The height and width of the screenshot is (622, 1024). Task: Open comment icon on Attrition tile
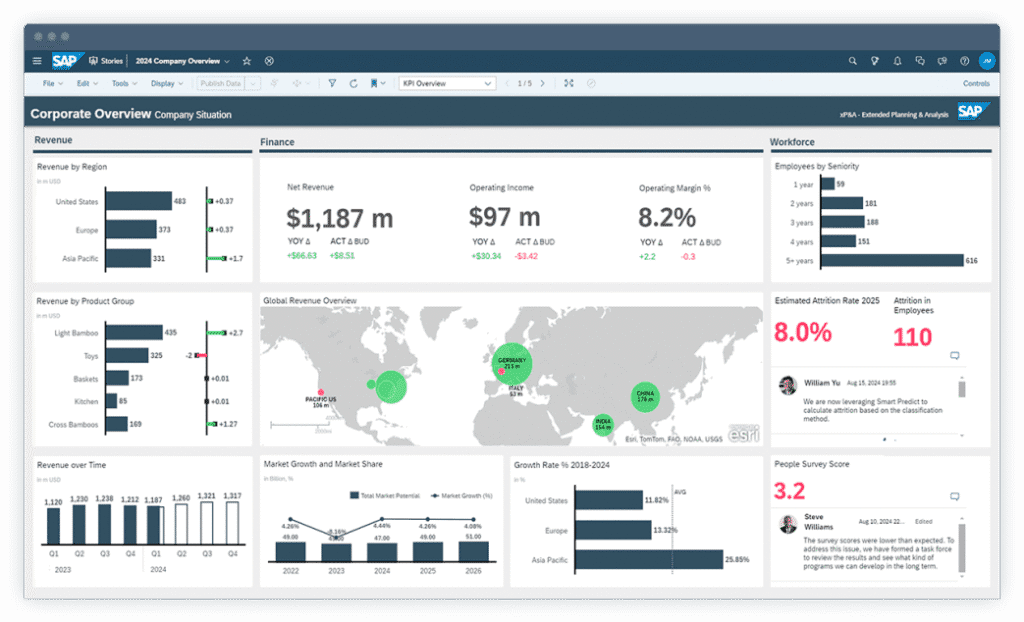(x=954, y=355)
